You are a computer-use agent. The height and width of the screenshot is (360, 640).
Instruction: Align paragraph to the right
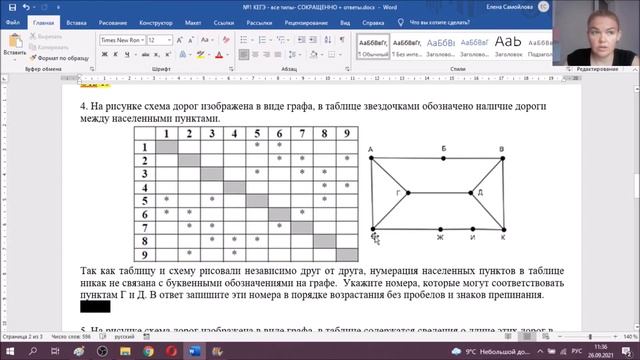coord(267,54)
